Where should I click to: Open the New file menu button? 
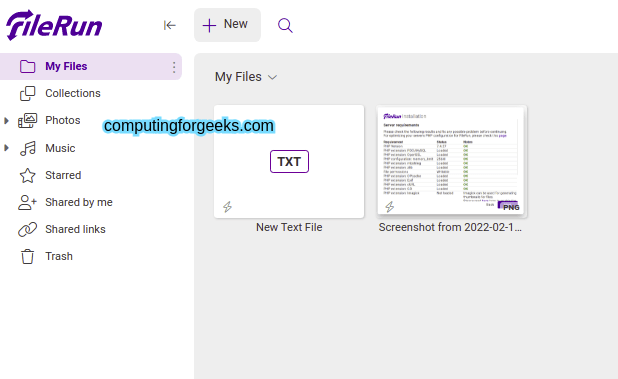227,25
